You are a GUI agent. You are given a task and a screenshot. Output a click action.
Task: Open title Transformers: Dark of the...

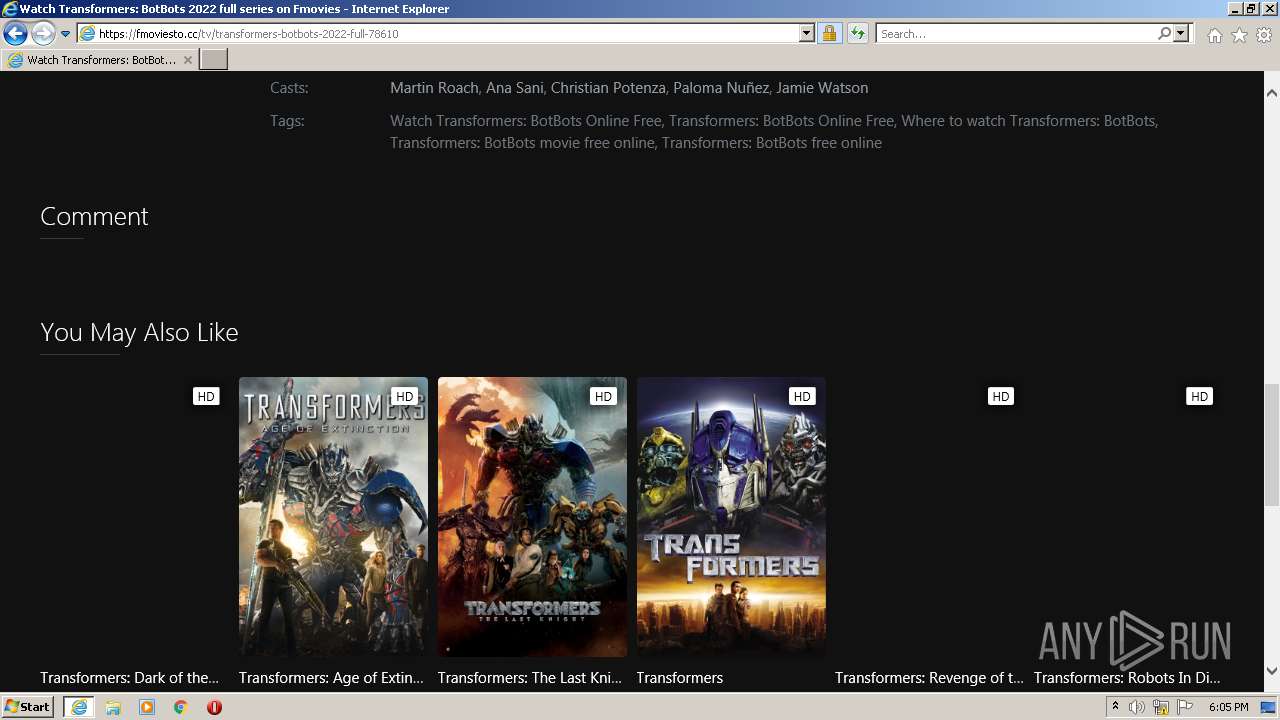pos(130,678)
